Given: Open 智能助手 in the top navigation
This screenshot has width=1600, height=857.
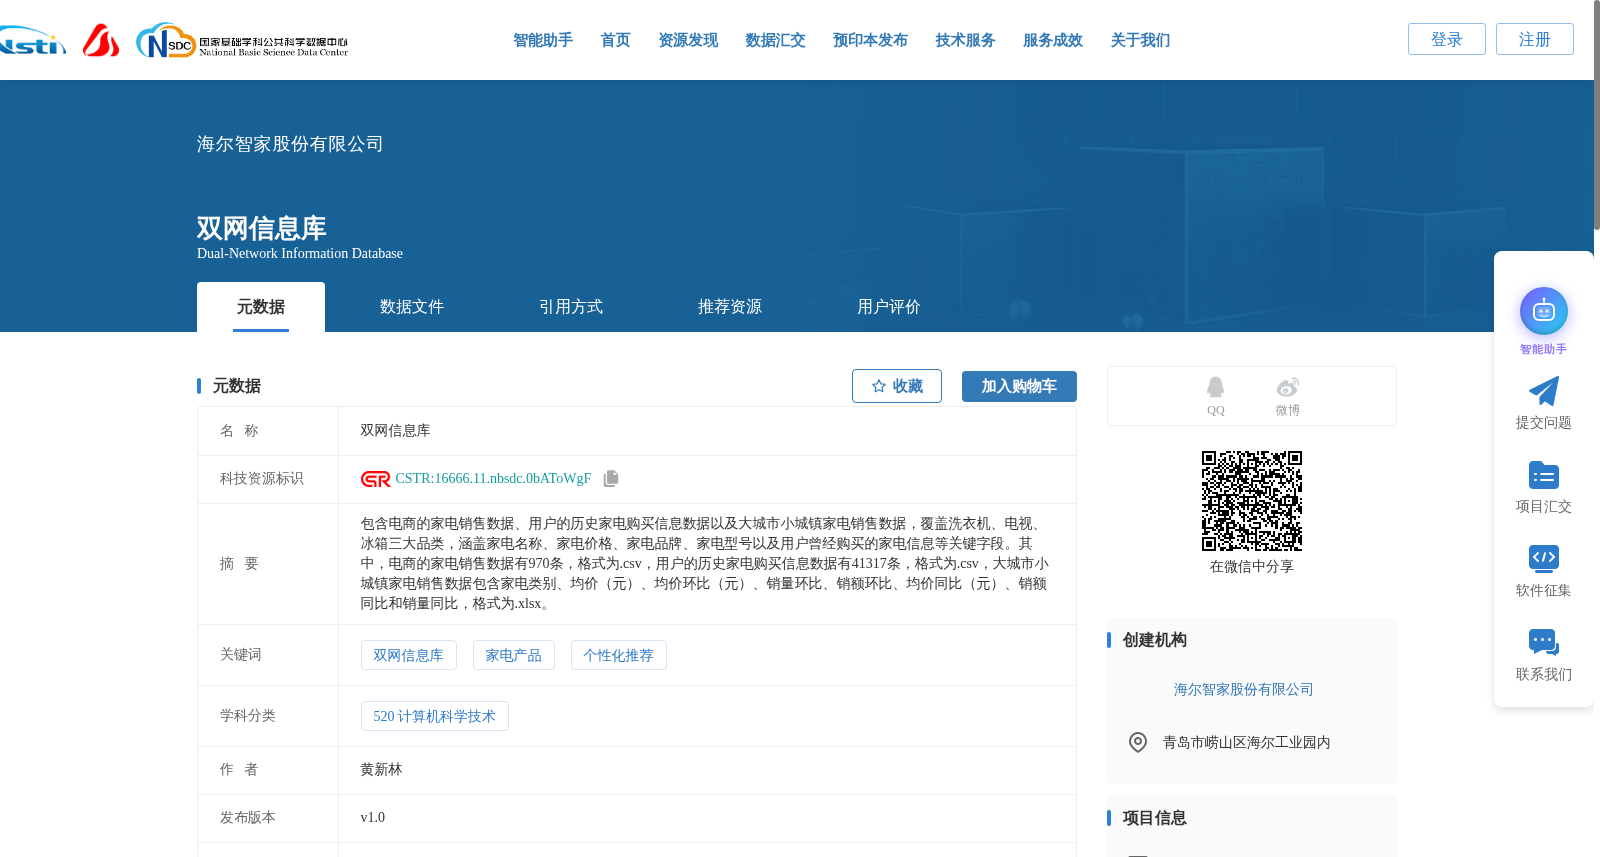Looking at the screenshot, I should click(x=543, y=40).
